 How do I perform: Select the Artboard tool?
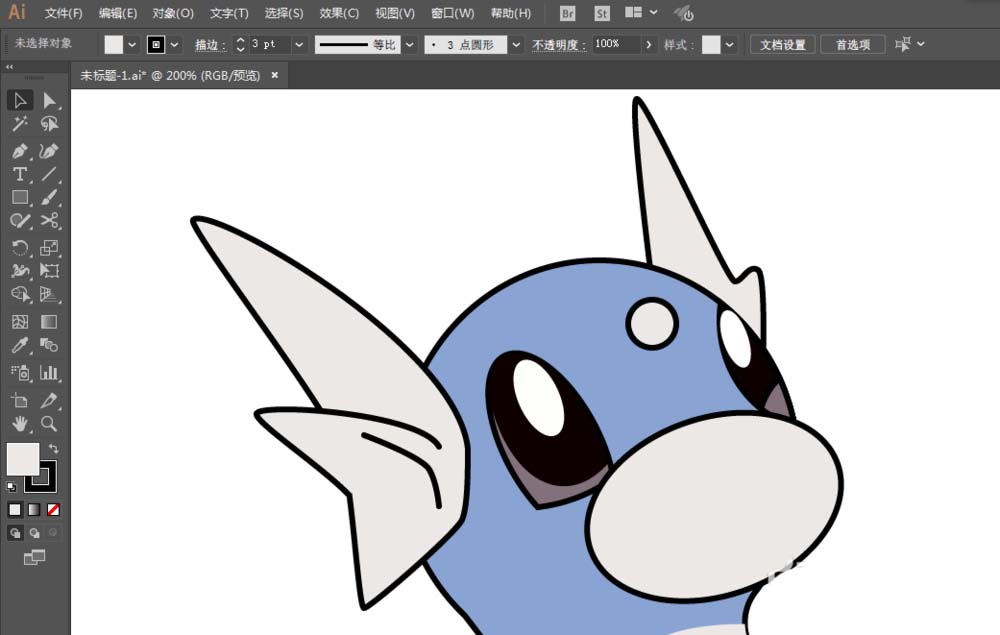(20, 400)
